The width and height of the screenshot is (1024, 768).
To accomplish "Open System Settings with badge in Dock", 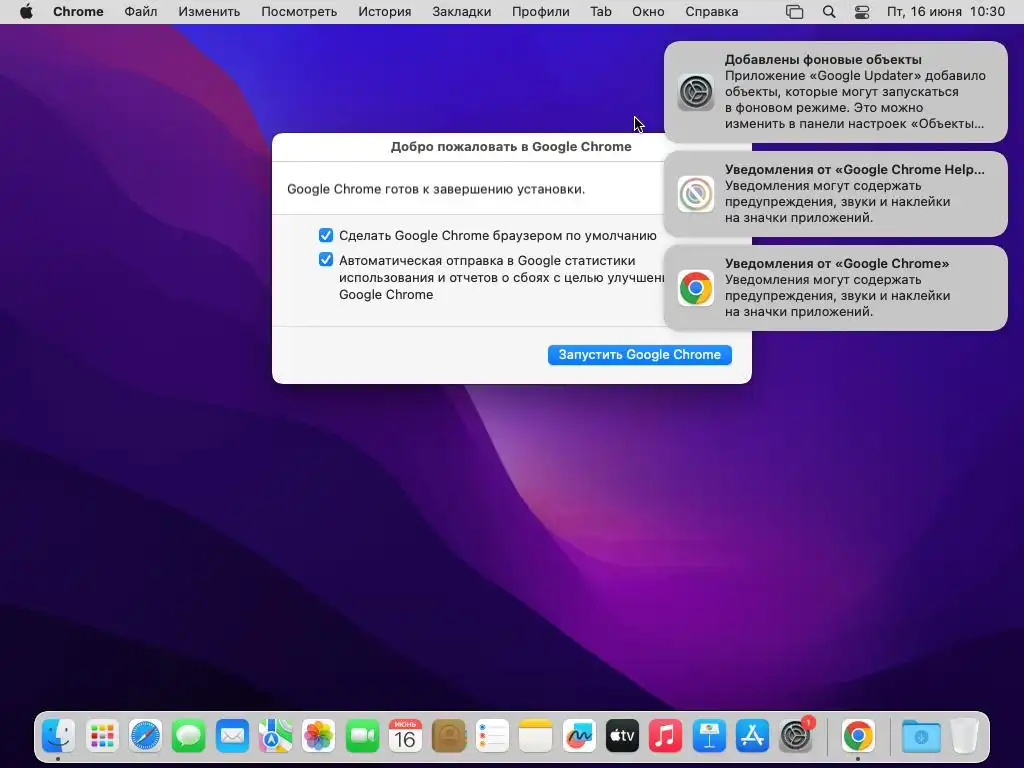I will [795, 737].
